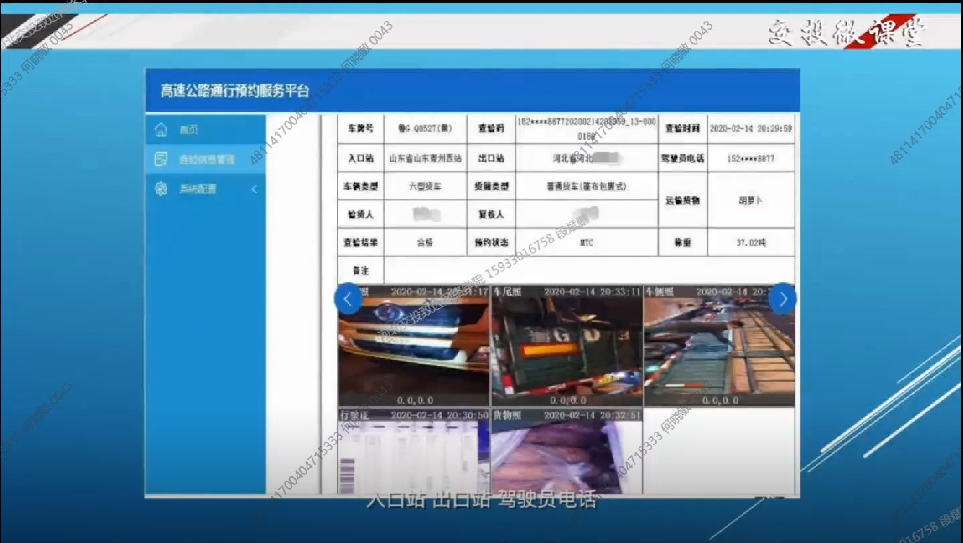Go to previous photos with left arrow
This screenshot has height=543, width=963.
(x=348, y=299)
